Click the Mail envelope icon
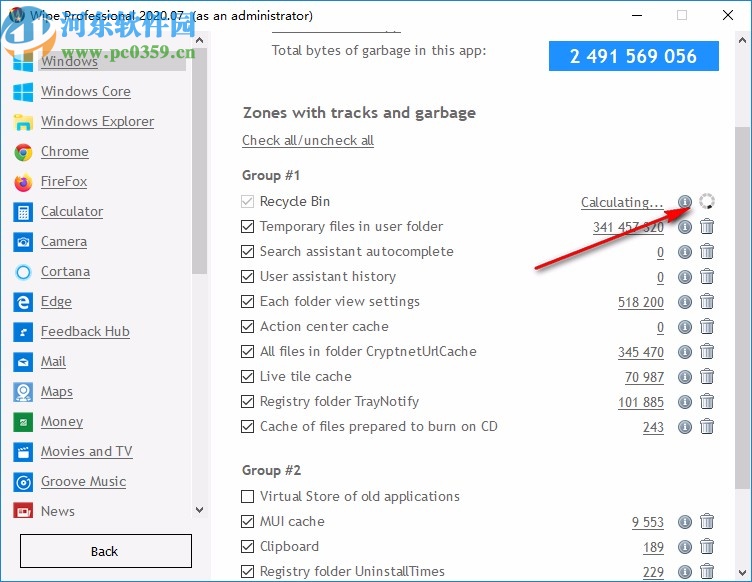This screenshot has width=752, height=582. tap(23, 362)
